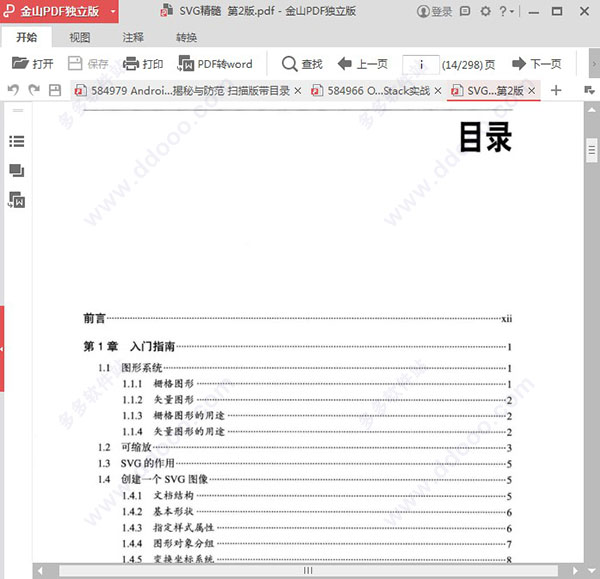This screenshot has width=600, height=579.
Task: Click the 1.1 图形系统 entry
Action: [x=305, y=368]
